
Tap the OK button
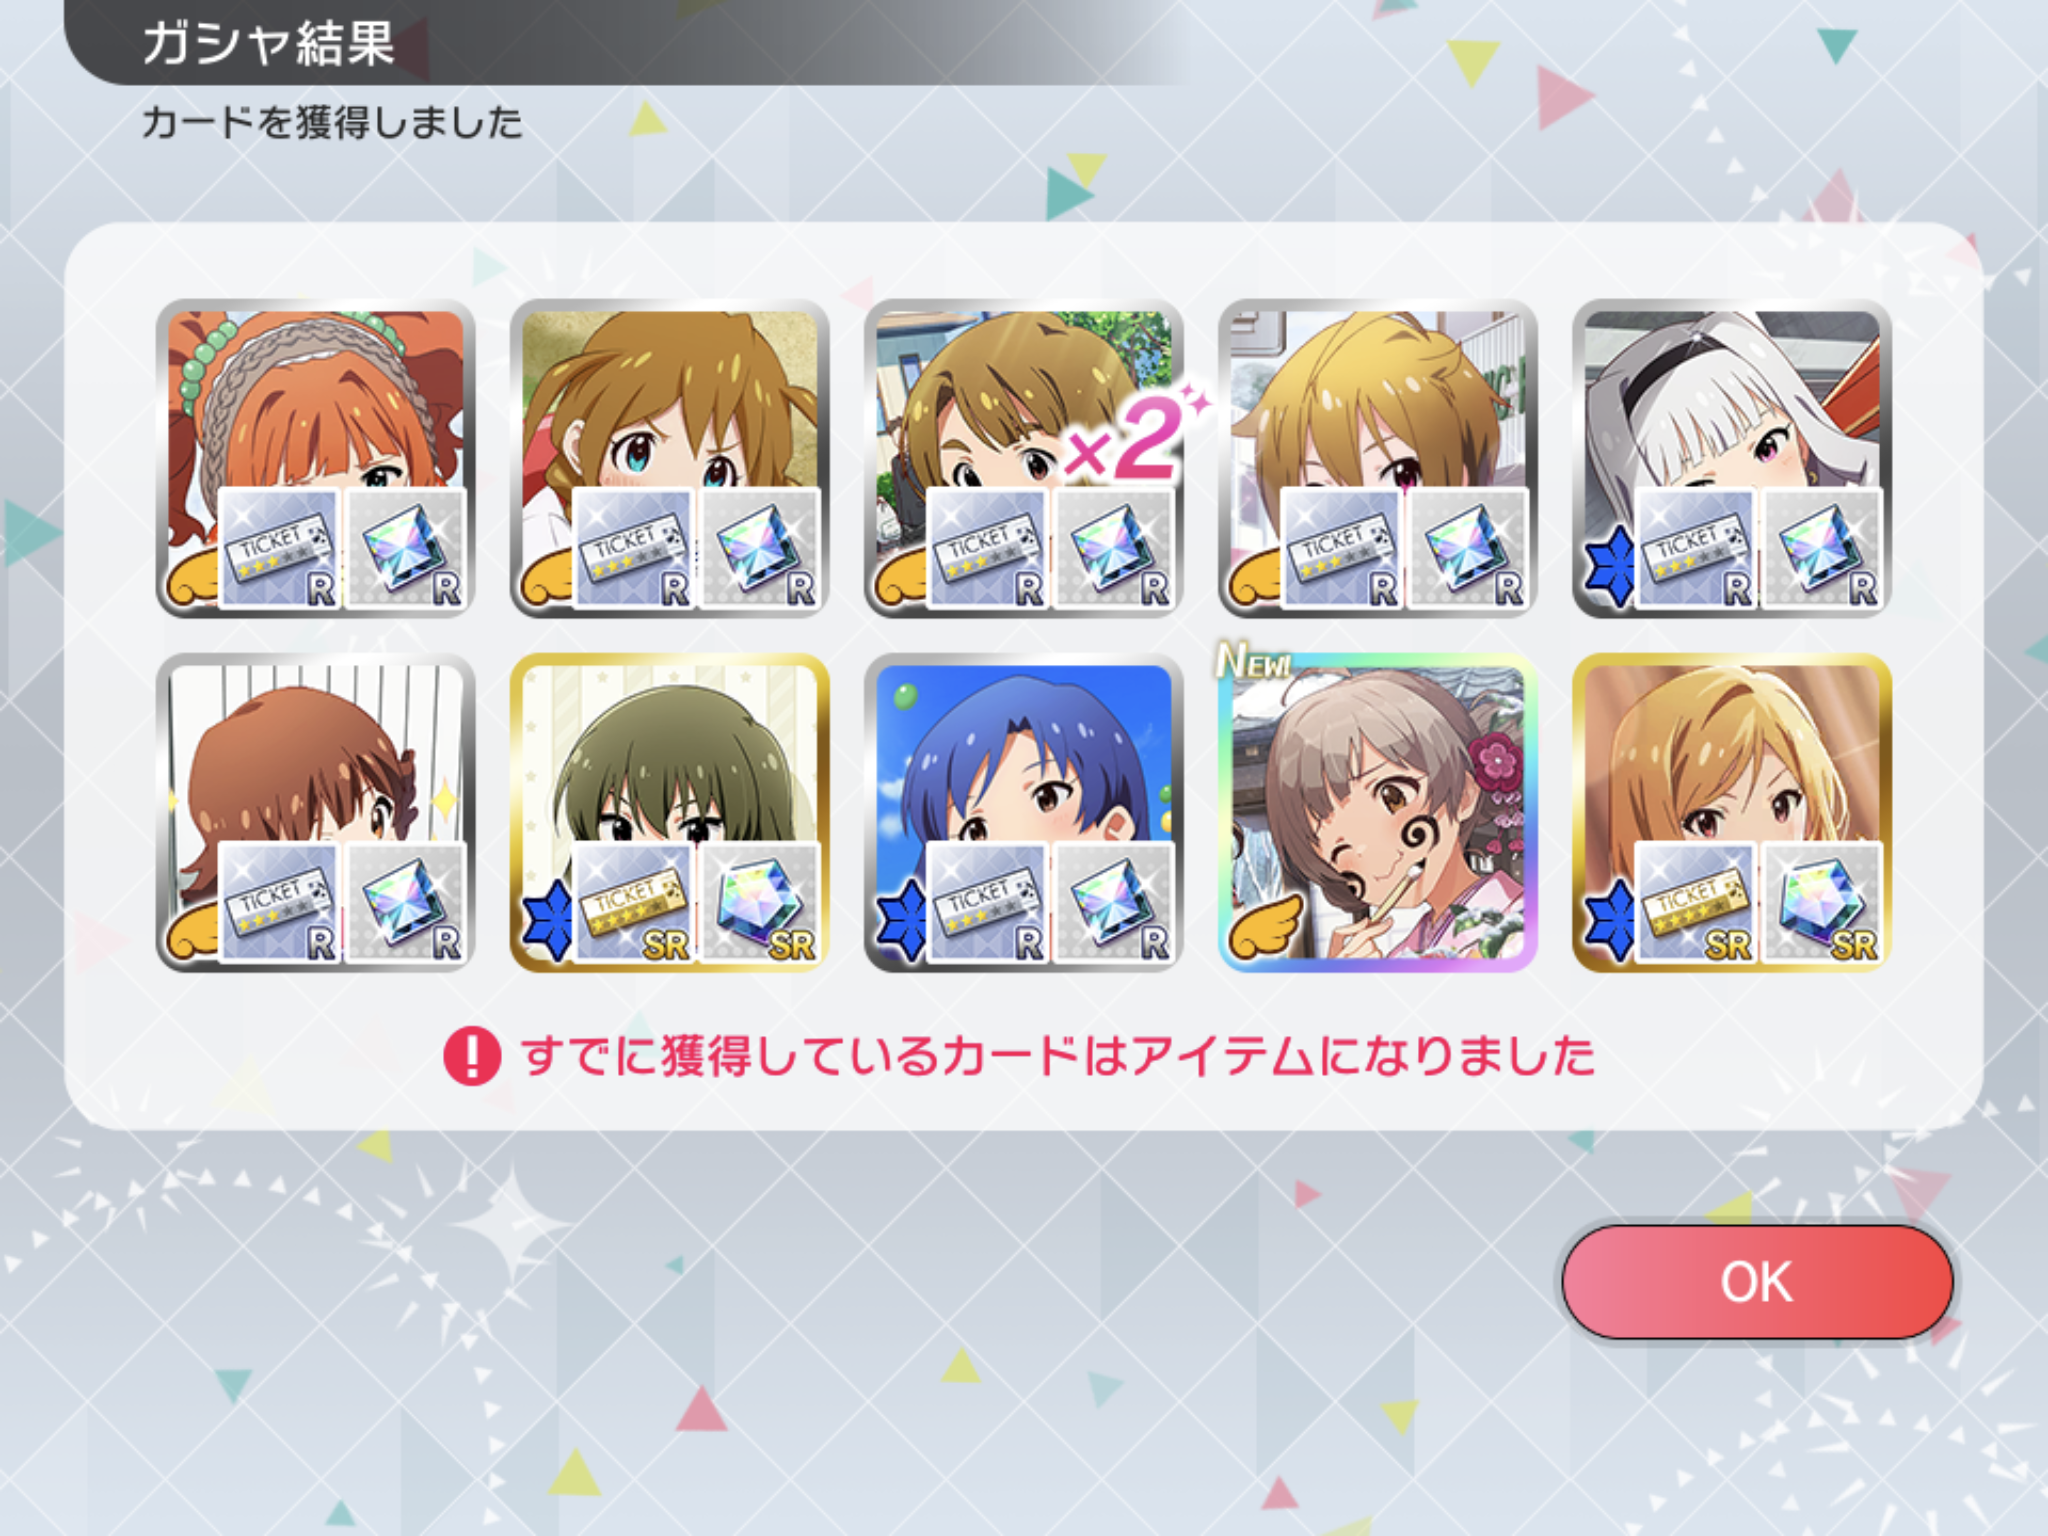click(x=1757, y=1281)
